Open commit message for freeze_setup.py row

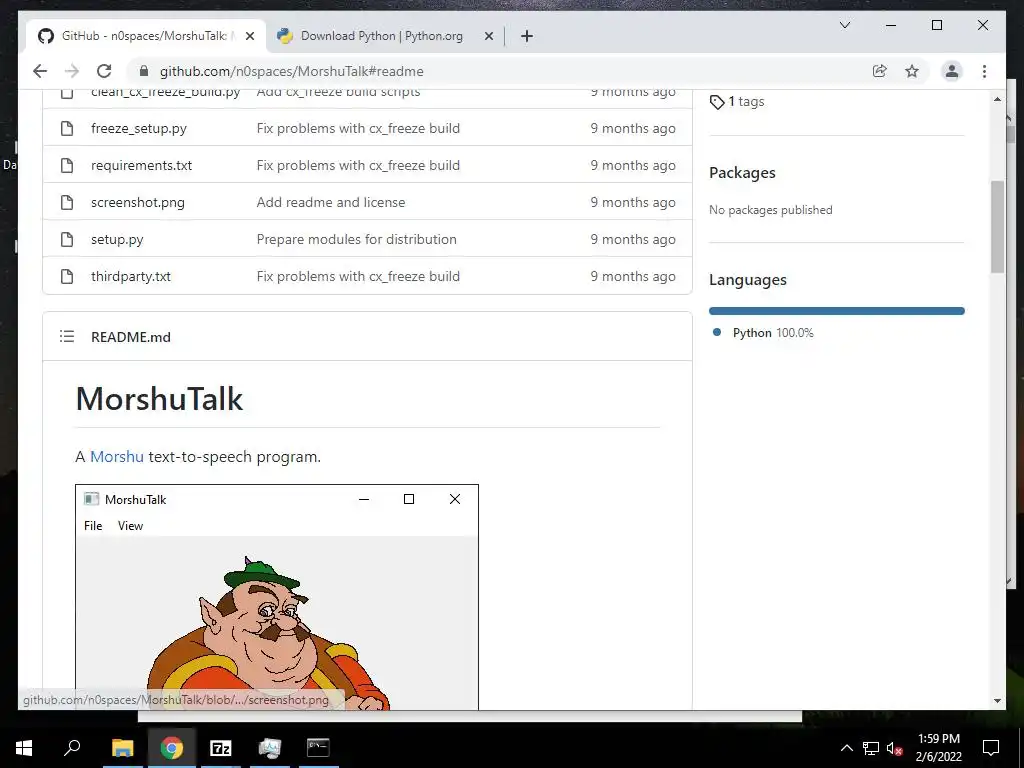click(358, 128)
